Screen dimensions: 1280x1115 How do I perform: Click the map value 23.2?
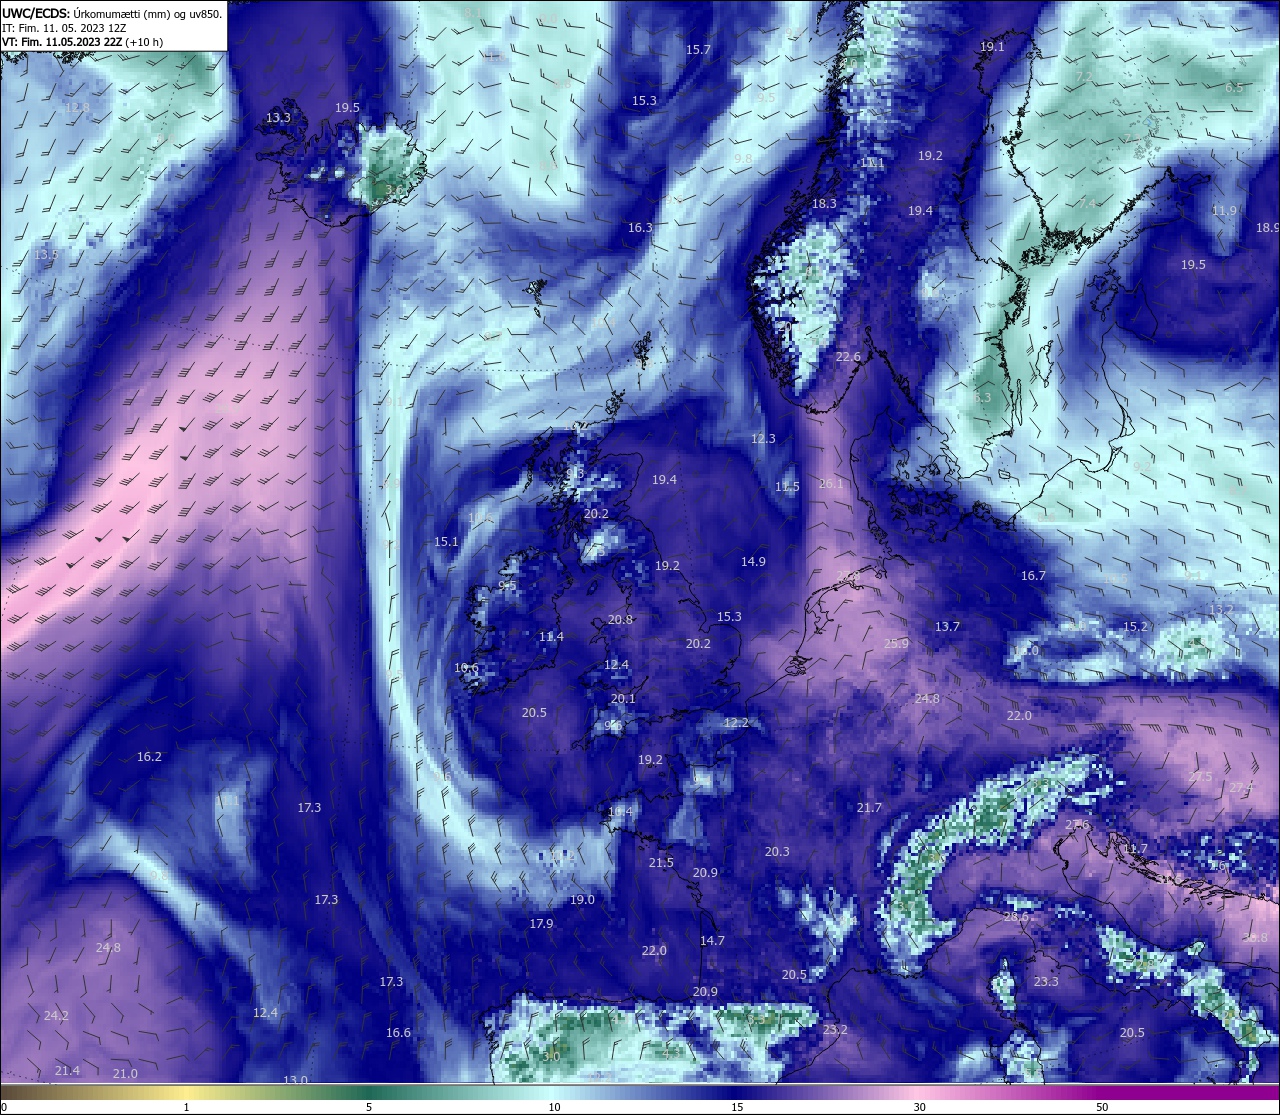[x=835, y=1029]
